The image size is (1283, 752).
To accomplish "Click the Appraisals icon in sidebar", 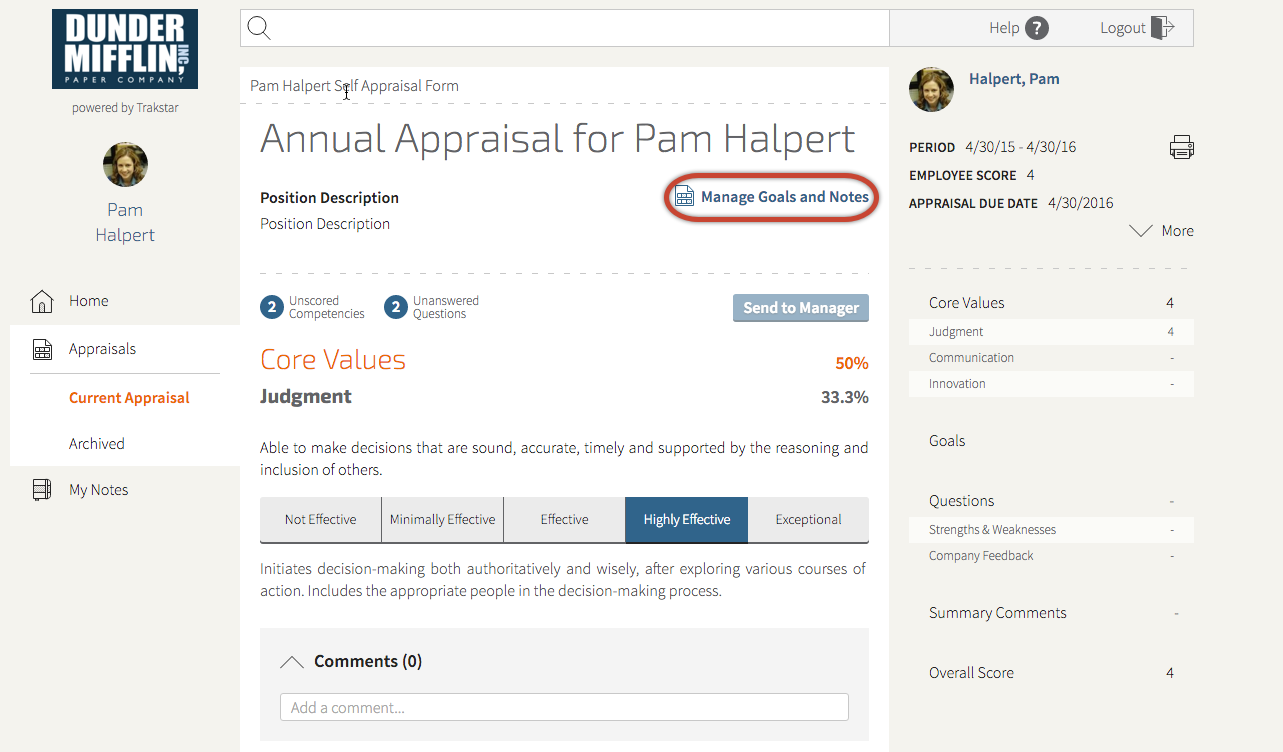I will click(x=42, y=349).
